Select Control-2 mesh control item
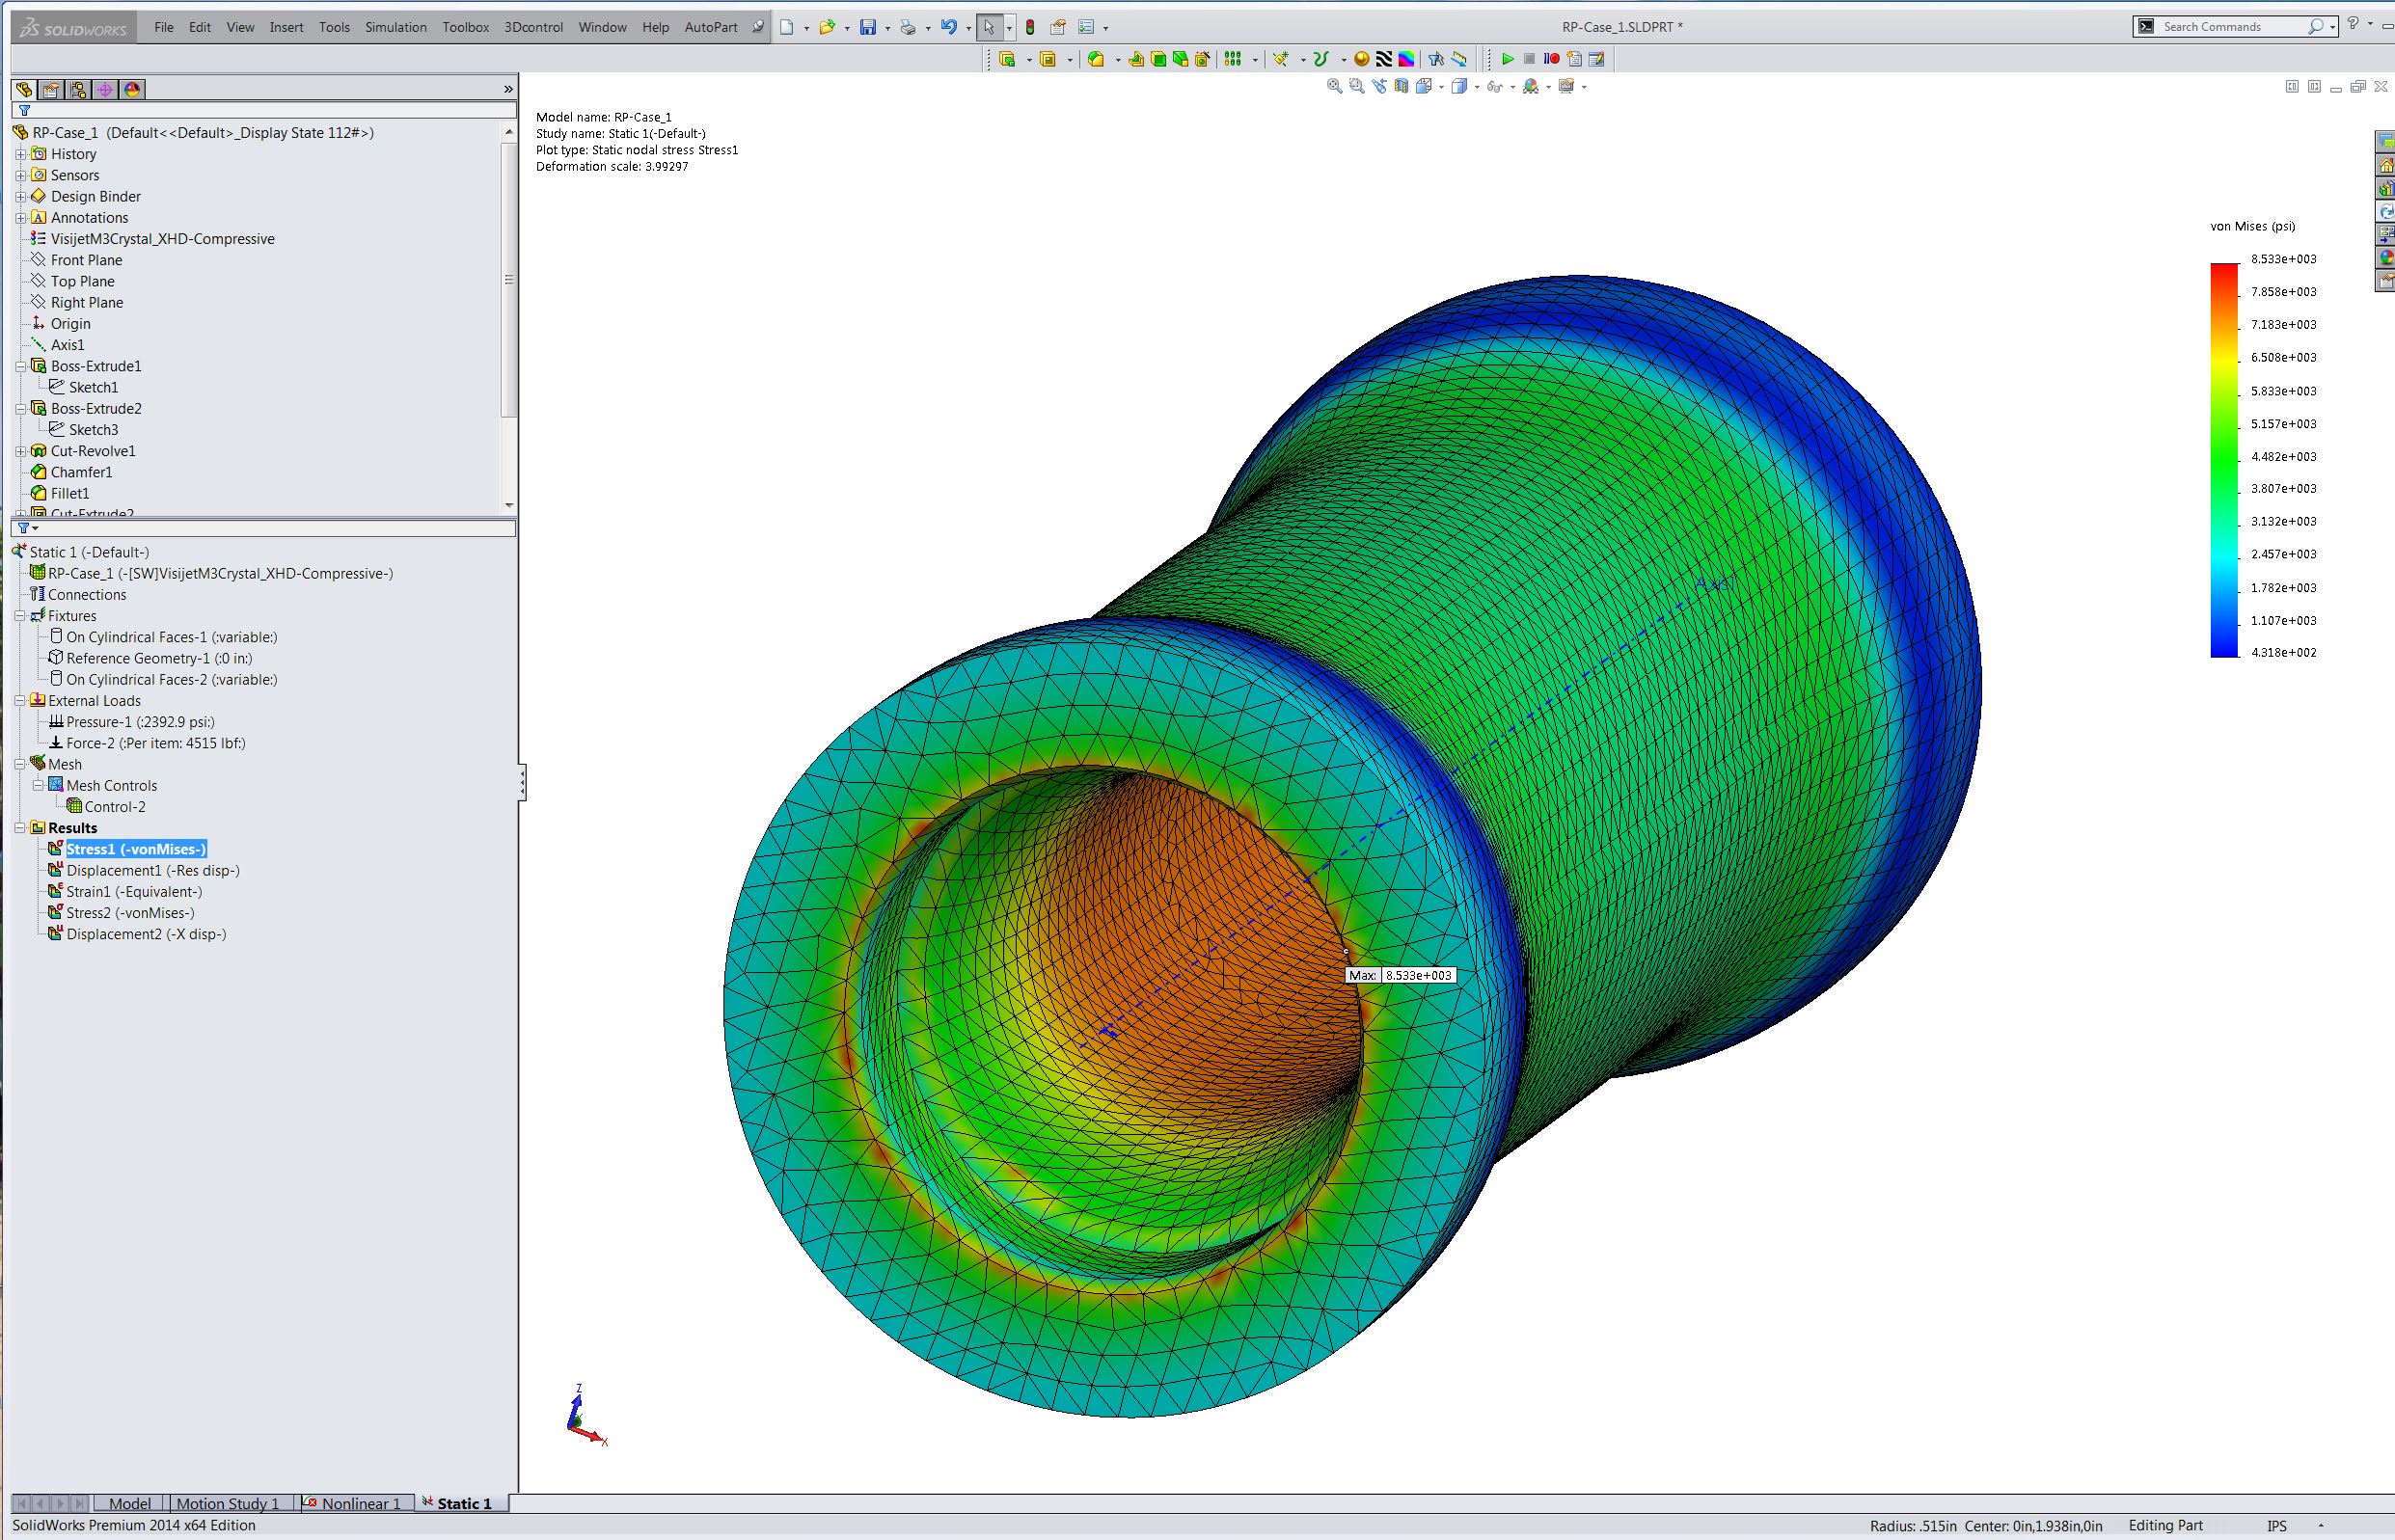Image resolution: width=2395 pixels, height=1540 pixels. [115, 807]
